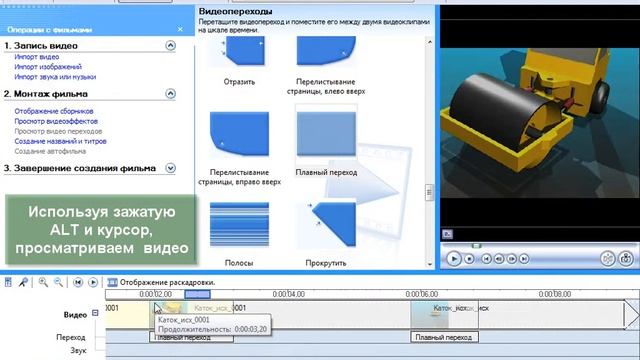Zoom in the timeline with the magnifier plus

[x=43, y=282]
